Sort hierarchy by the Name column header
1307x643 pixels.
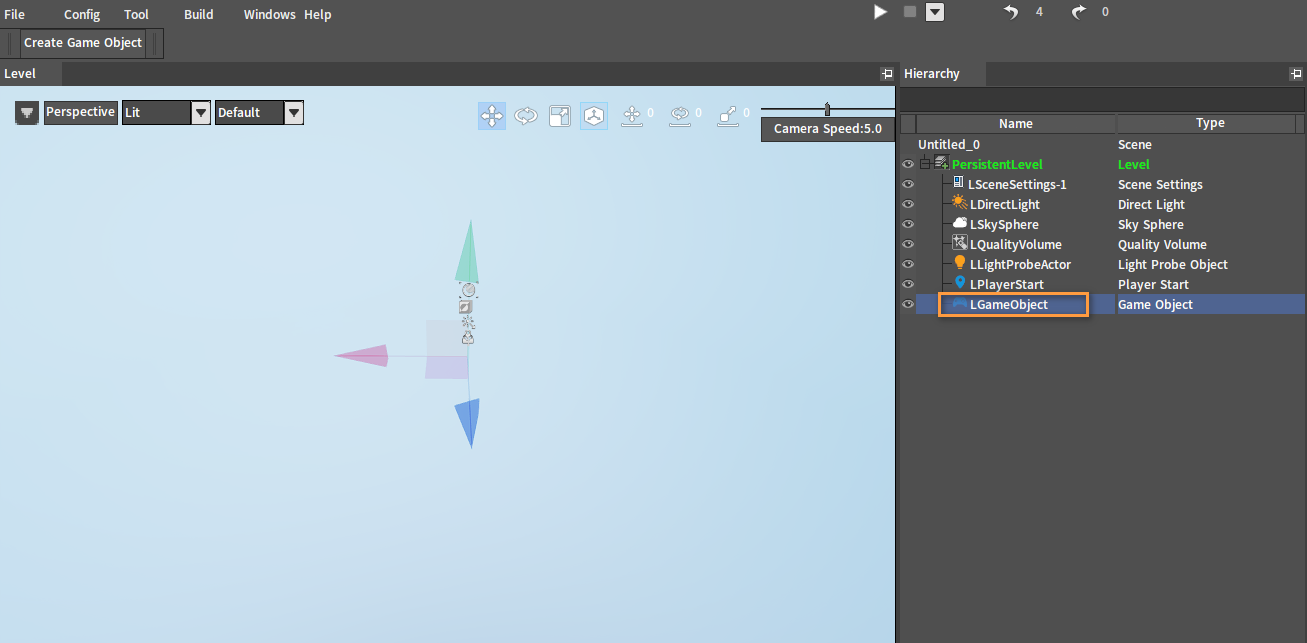1016,123
